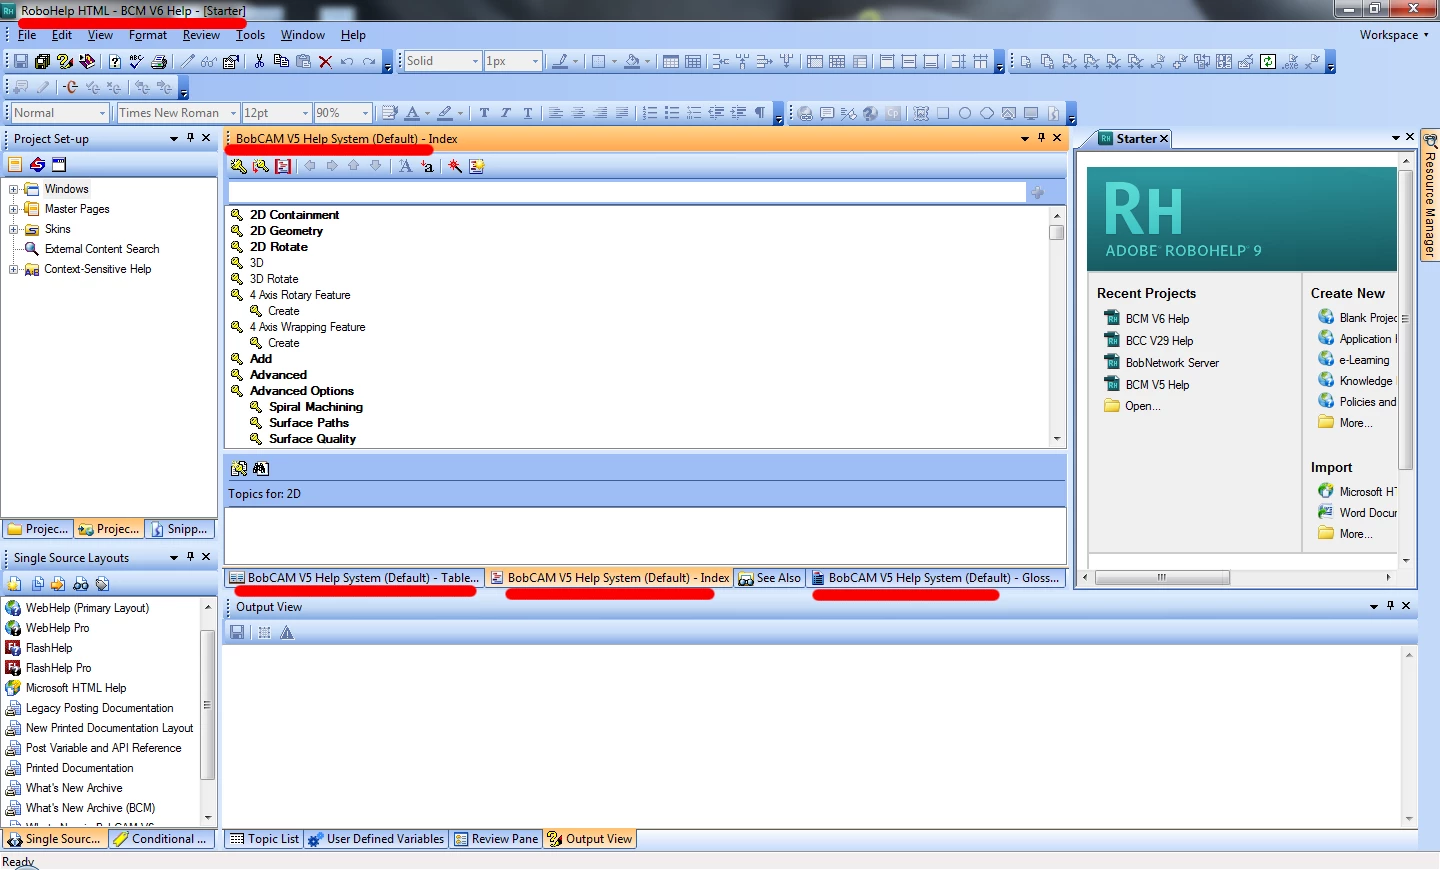
Task: Click the Paste clipboard icon
Action: [303, 61]
